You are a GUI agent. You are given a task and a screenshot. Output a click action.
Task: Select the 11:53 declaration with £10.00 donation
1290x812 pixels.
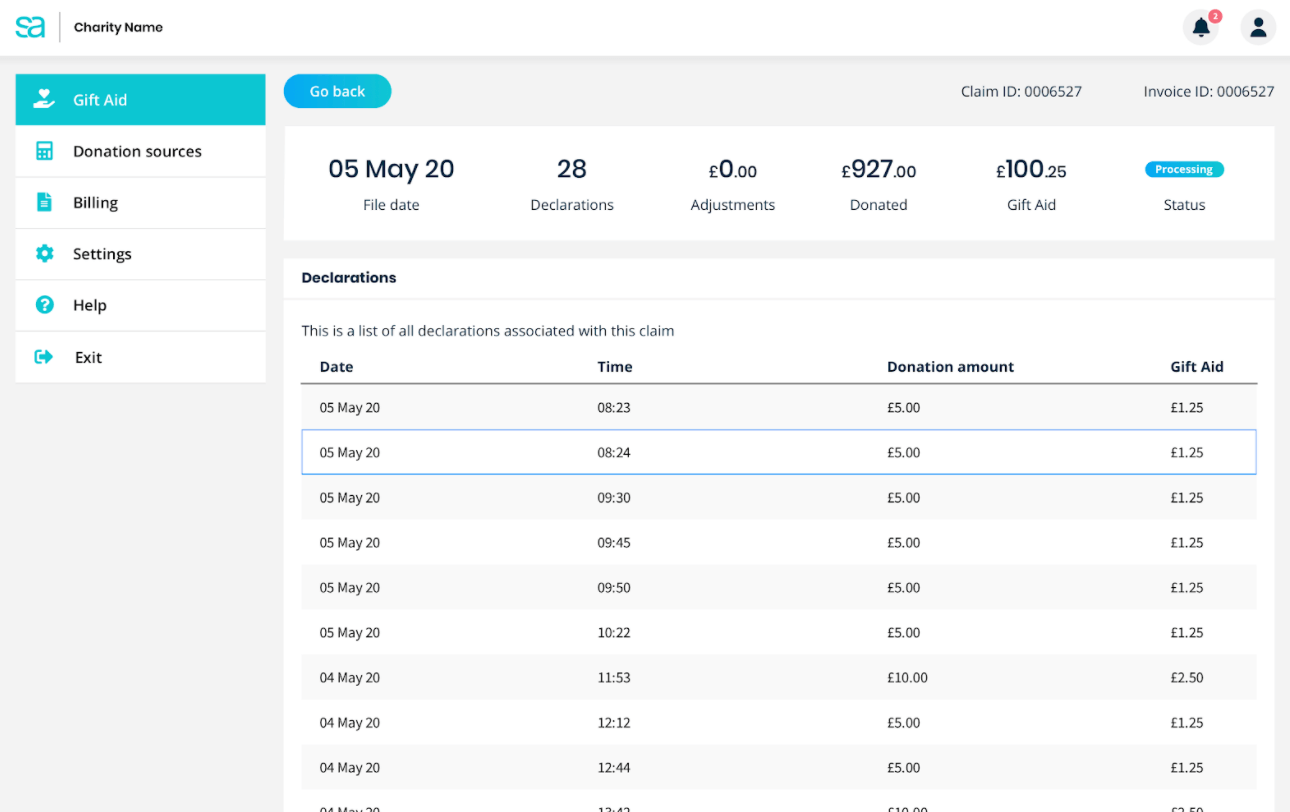(x=778, y=677)
